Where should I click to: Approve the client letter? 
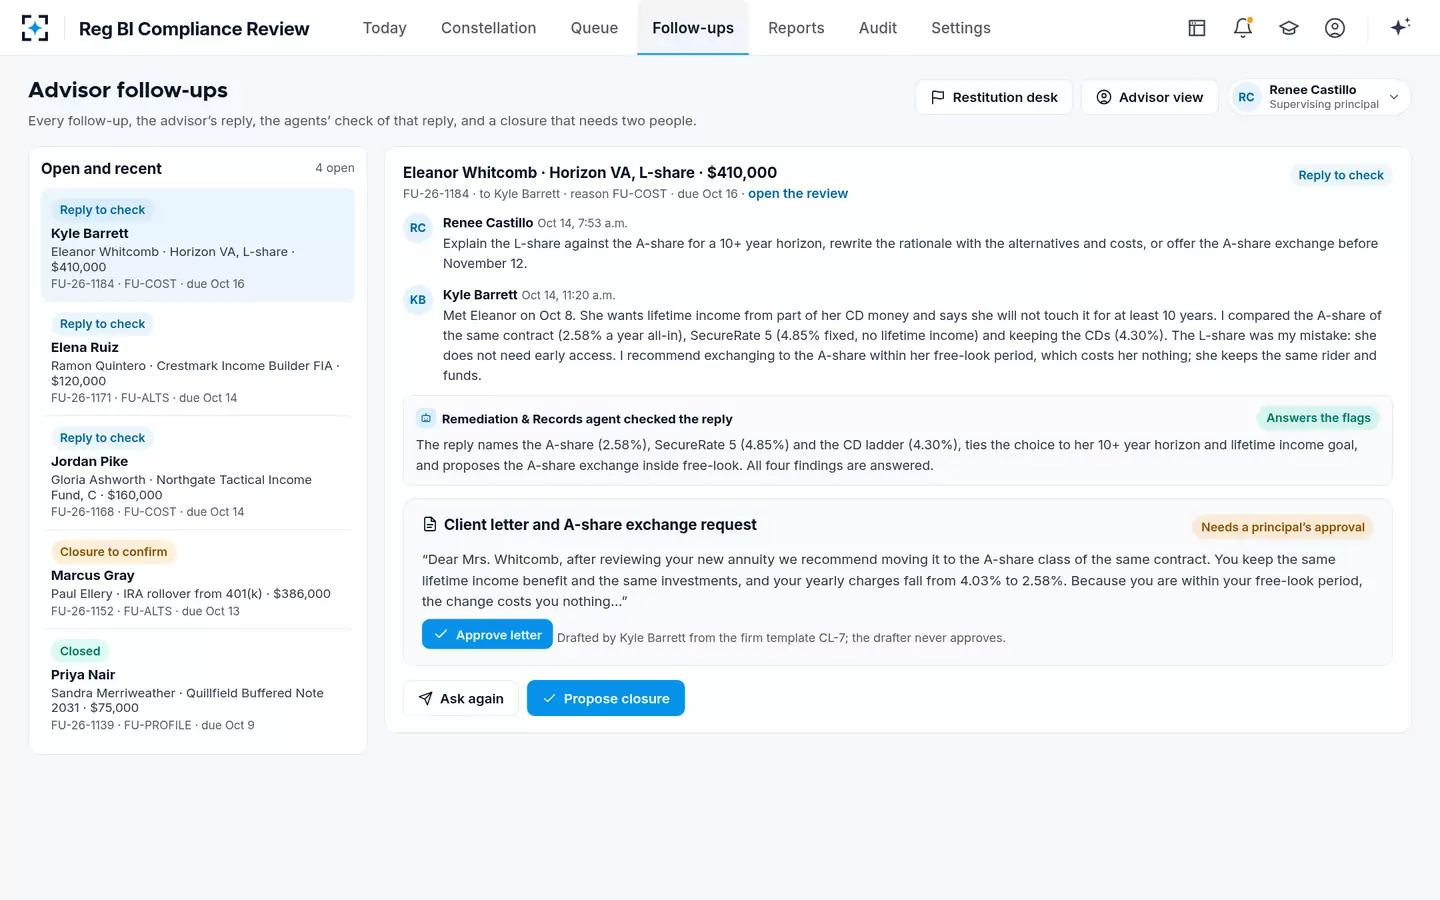pyautogui.click(x=487, y=635)
